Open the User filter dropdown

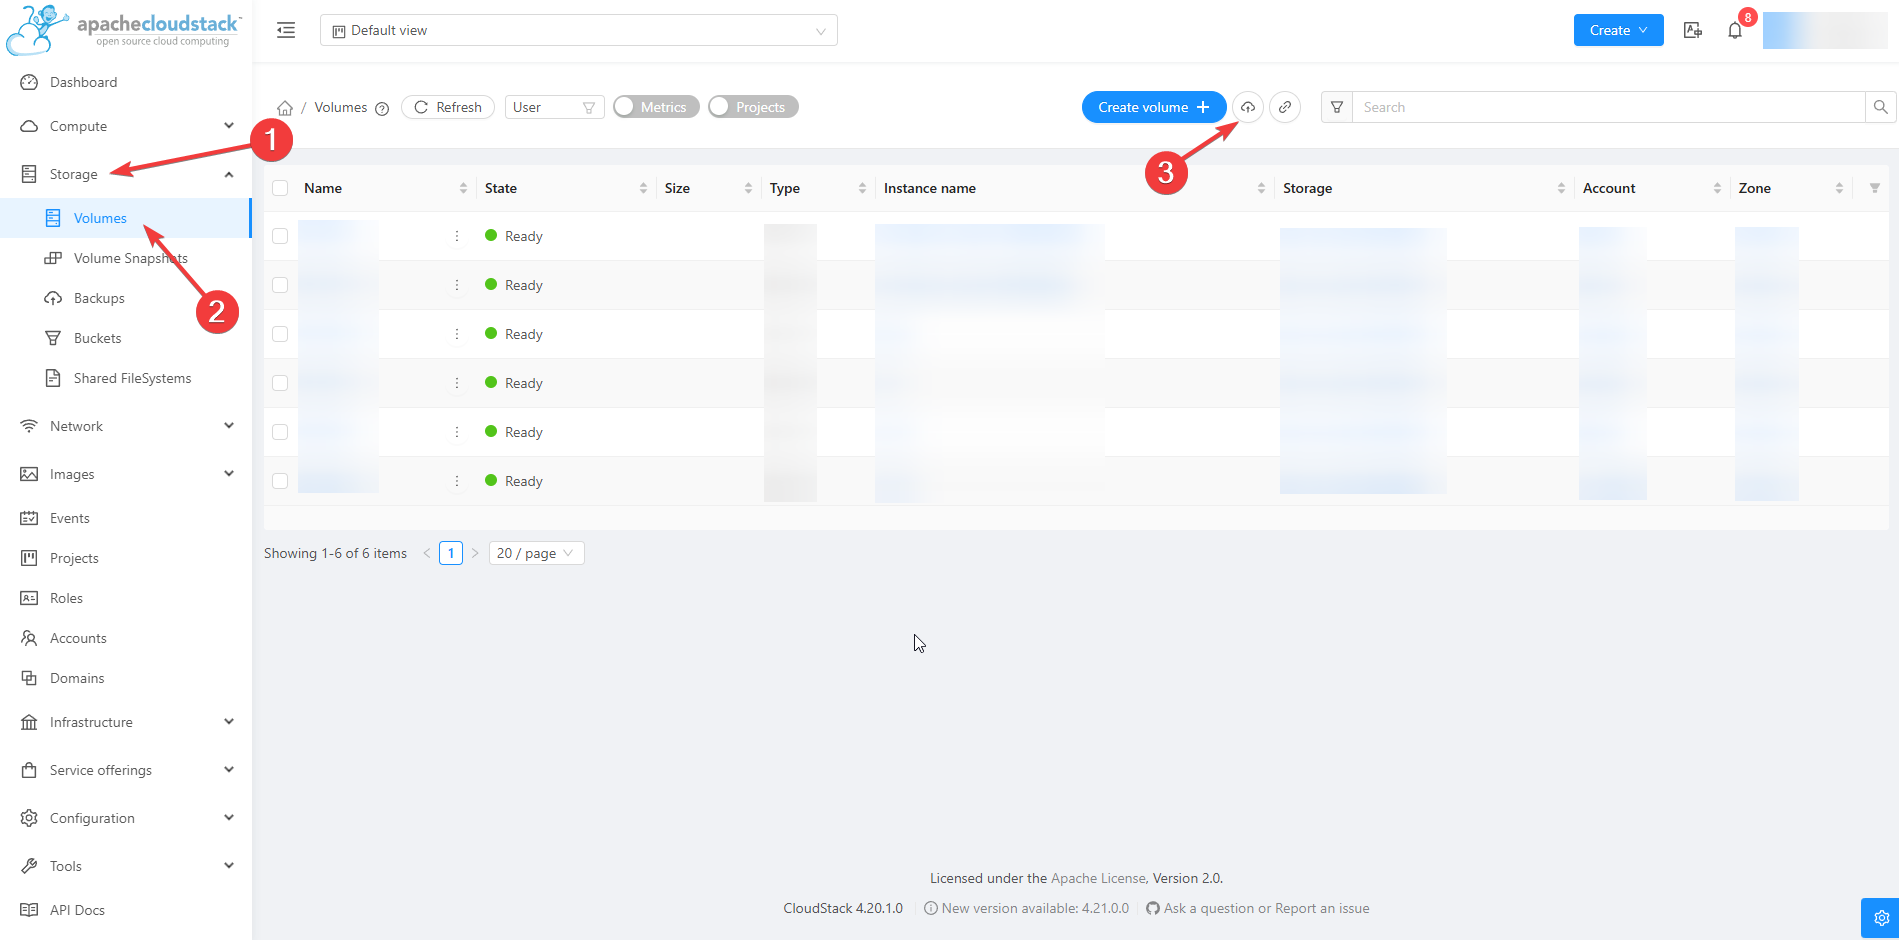point(554,107)
